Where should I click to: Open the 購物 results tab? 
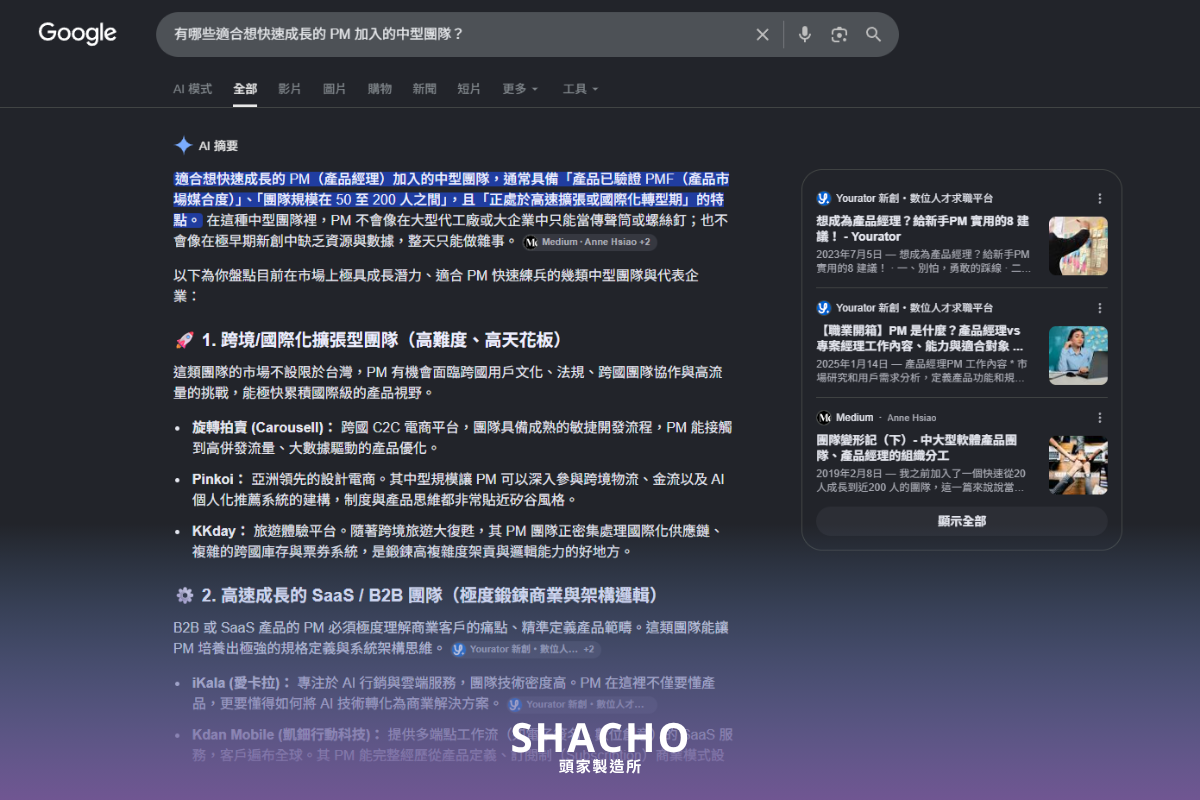(380, 89)
